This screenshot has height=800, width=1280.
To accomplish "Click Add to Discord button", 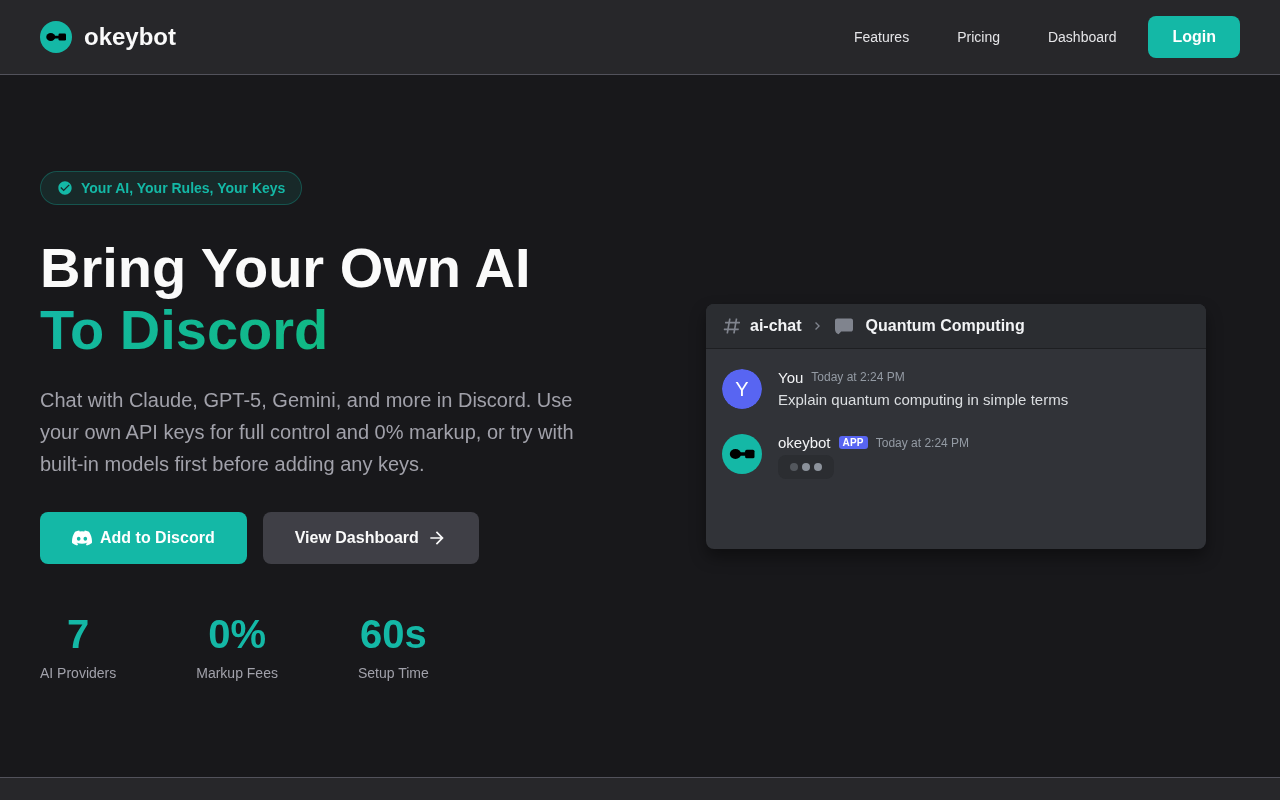I will point(143,538).
